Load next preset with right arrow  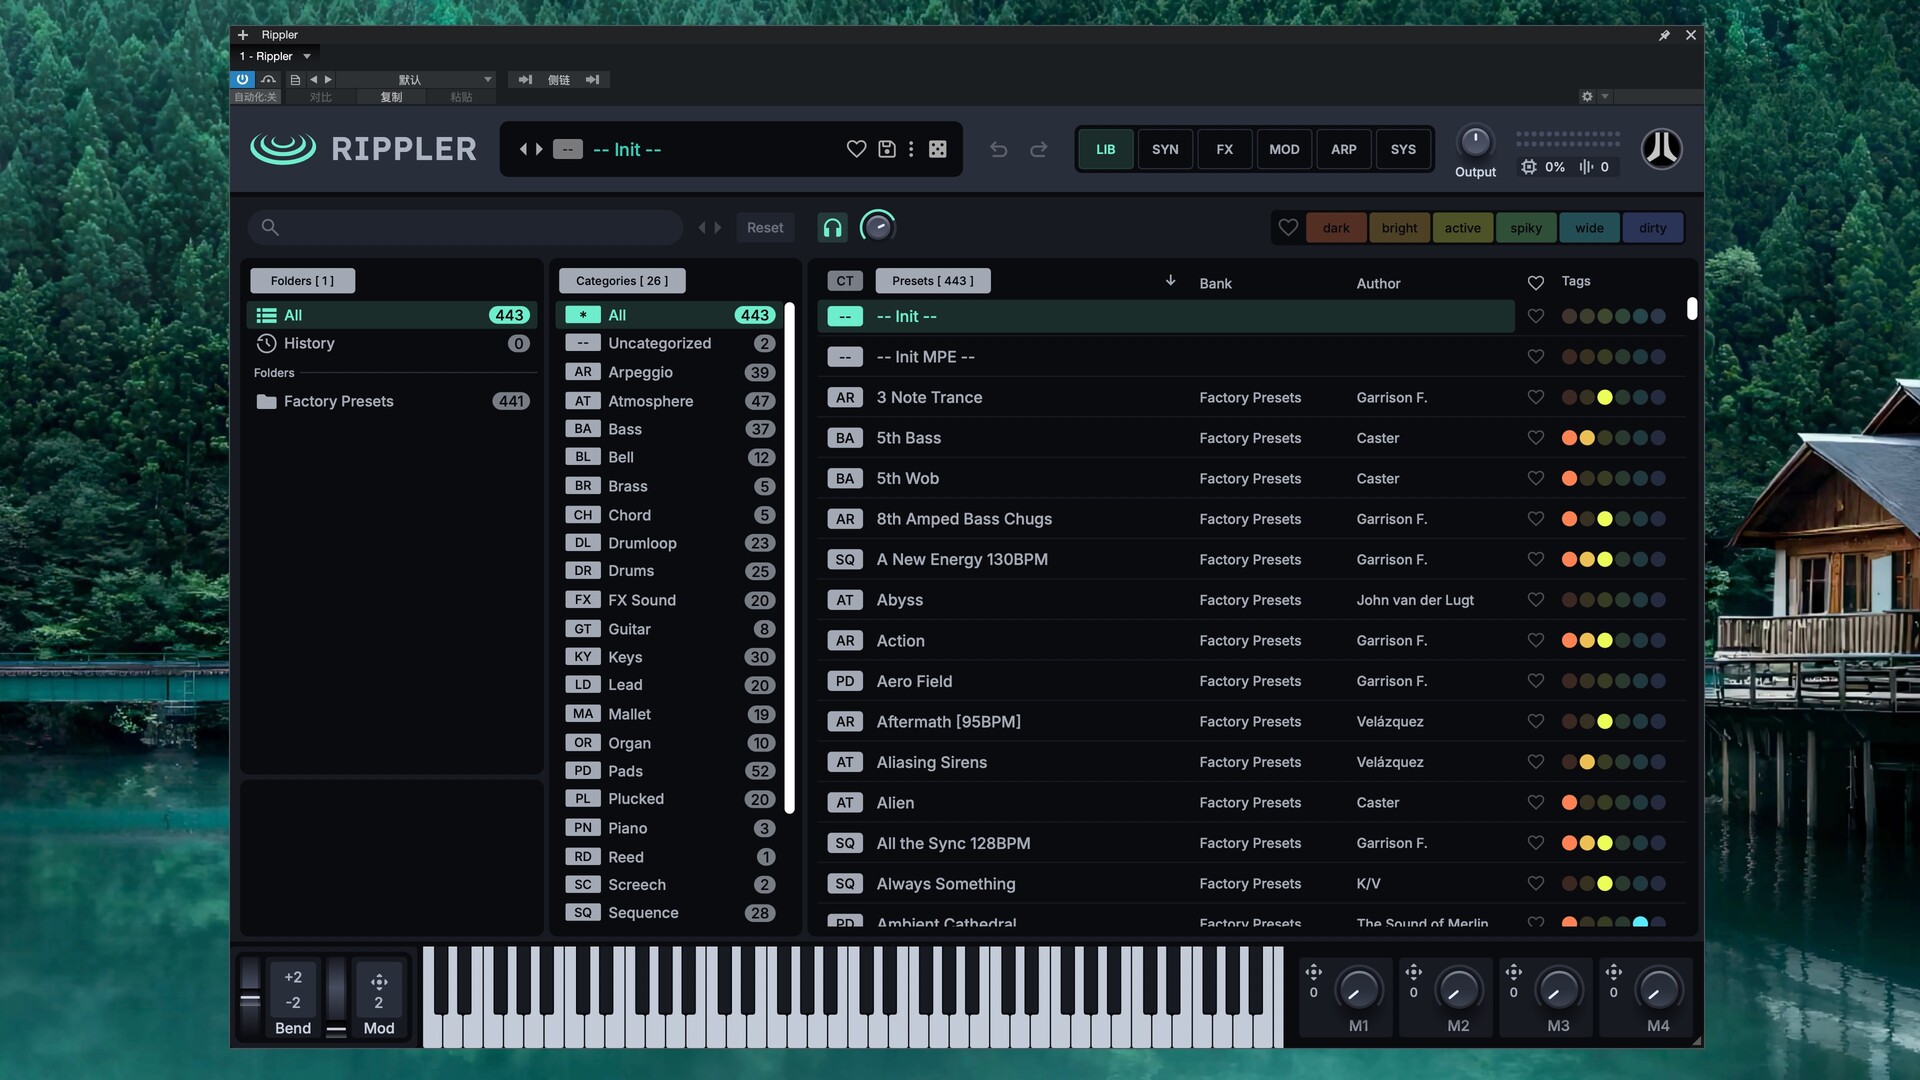tap(540, 149)
